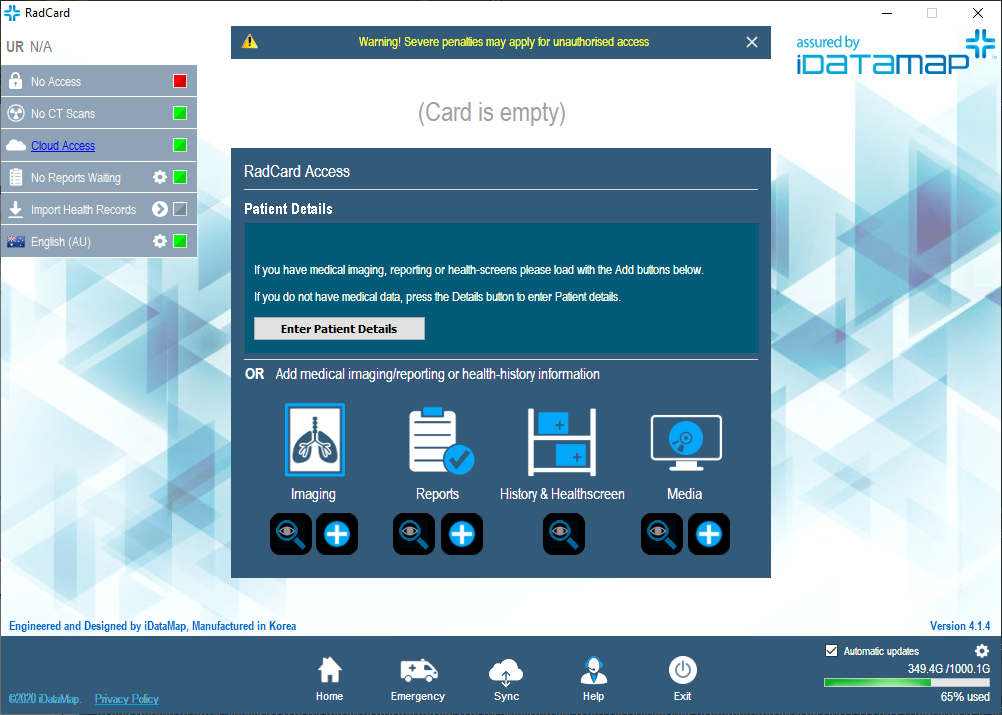
Task: Expand Import Health Records arrow
Action: (x=159, y=210)
